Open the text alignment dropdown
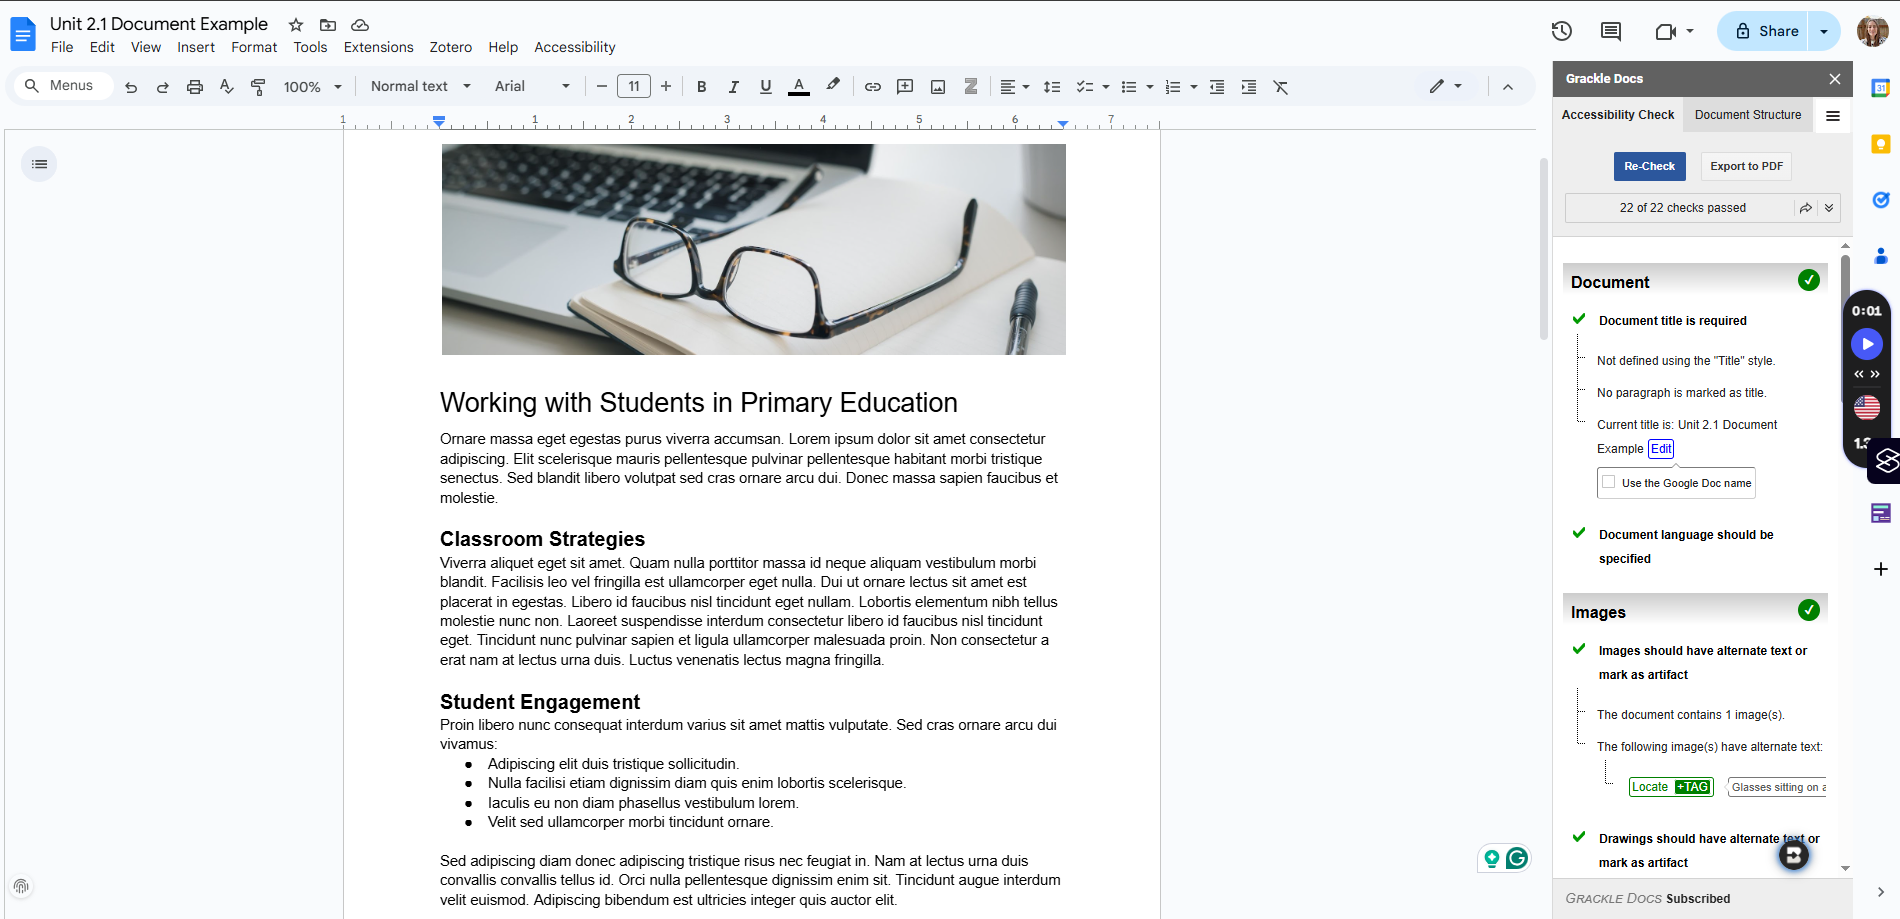1900x919 pixels. 1015,87
